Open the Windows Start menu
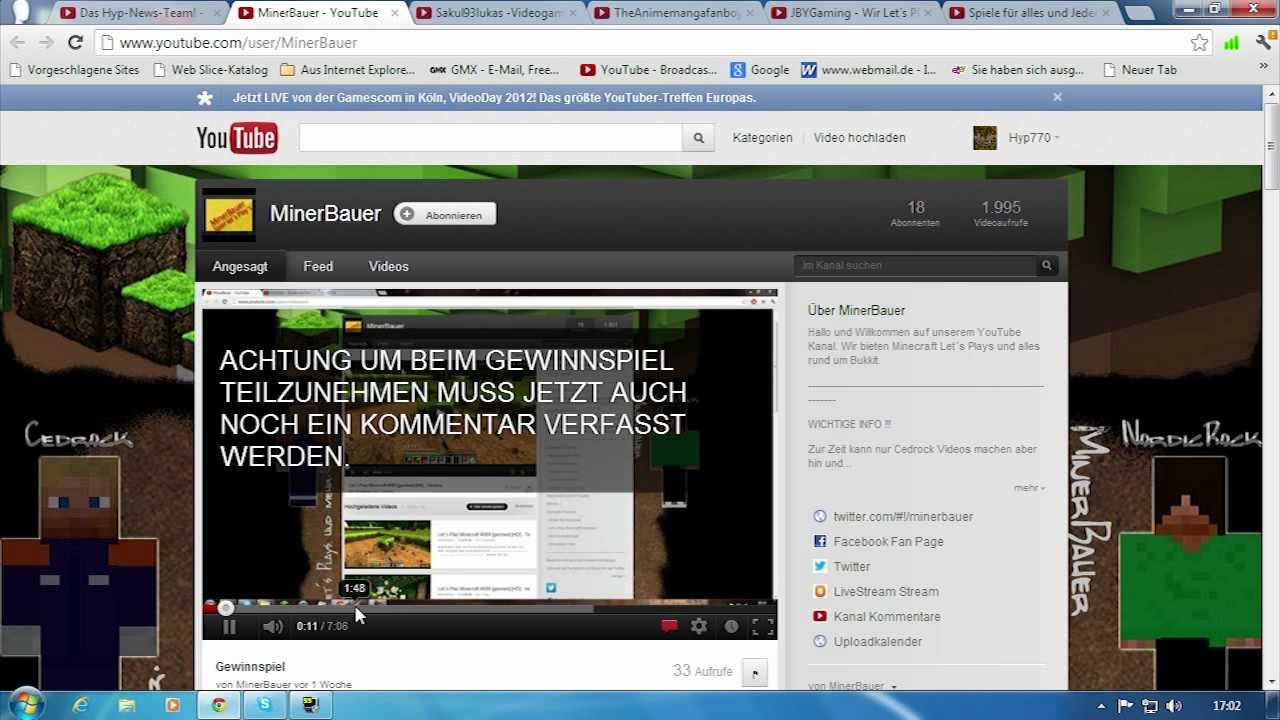 tap(26, 704)
